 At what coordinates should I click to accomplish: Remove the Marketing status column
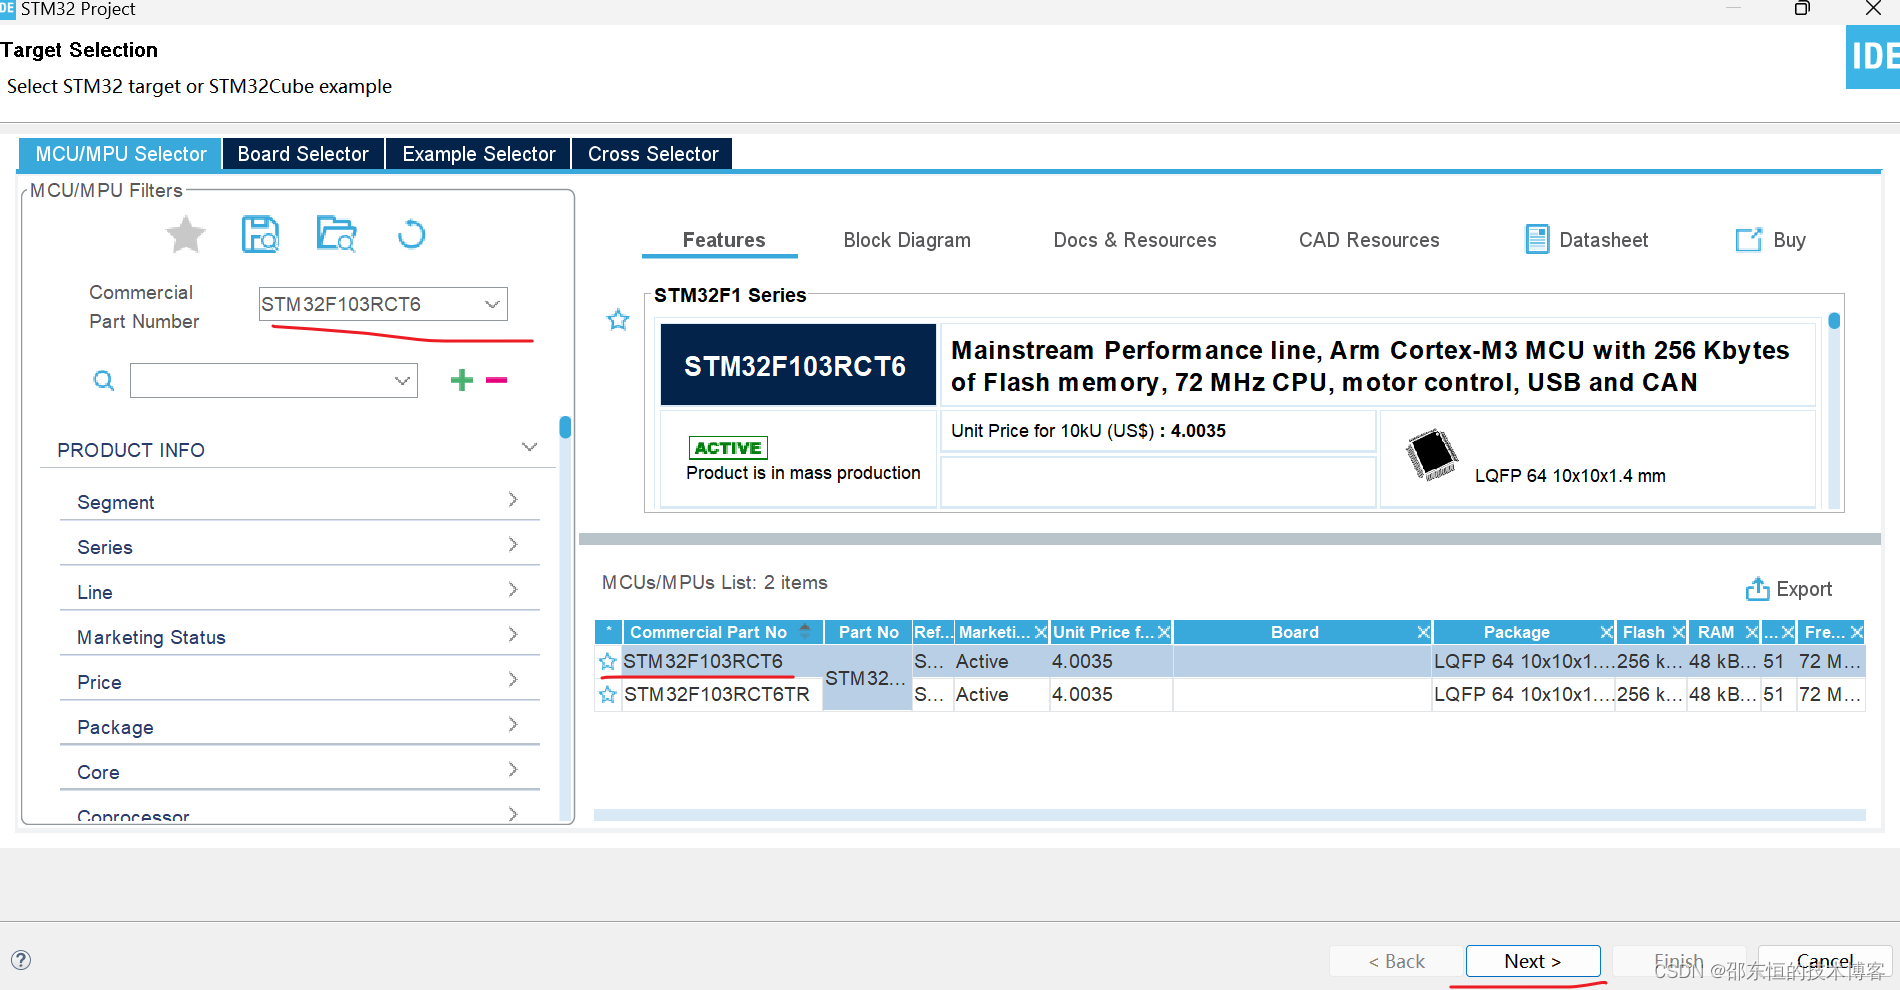1040,632
